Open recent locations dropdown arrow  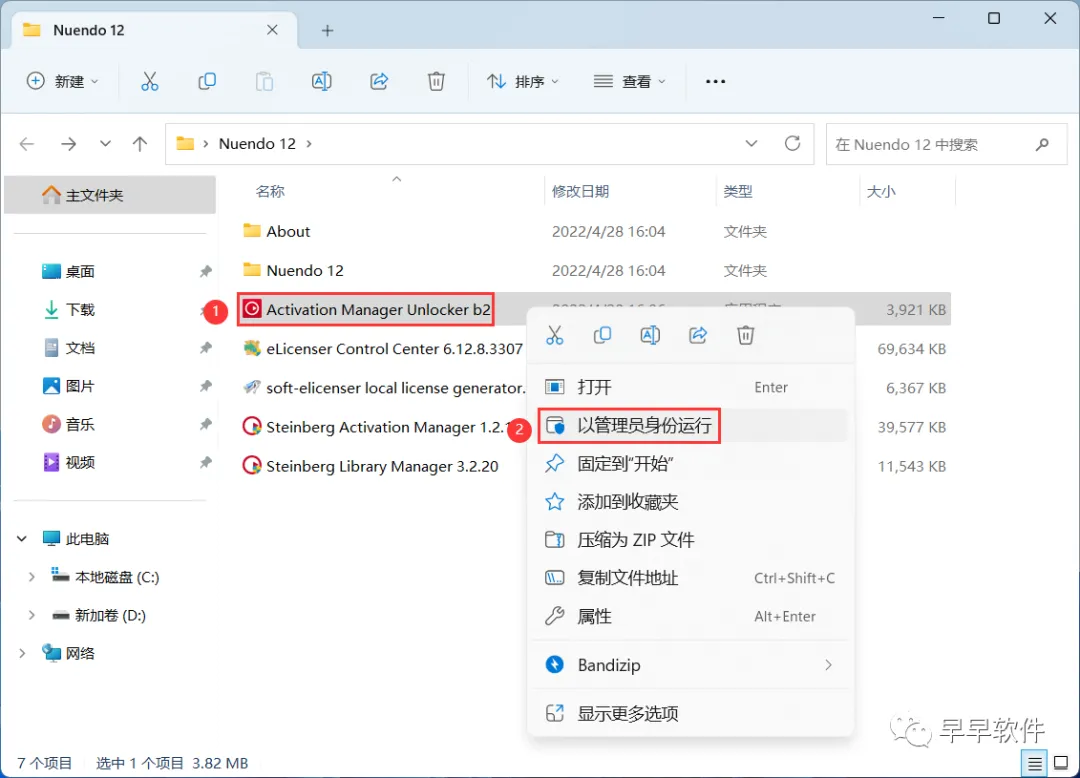tap(105, 144)
